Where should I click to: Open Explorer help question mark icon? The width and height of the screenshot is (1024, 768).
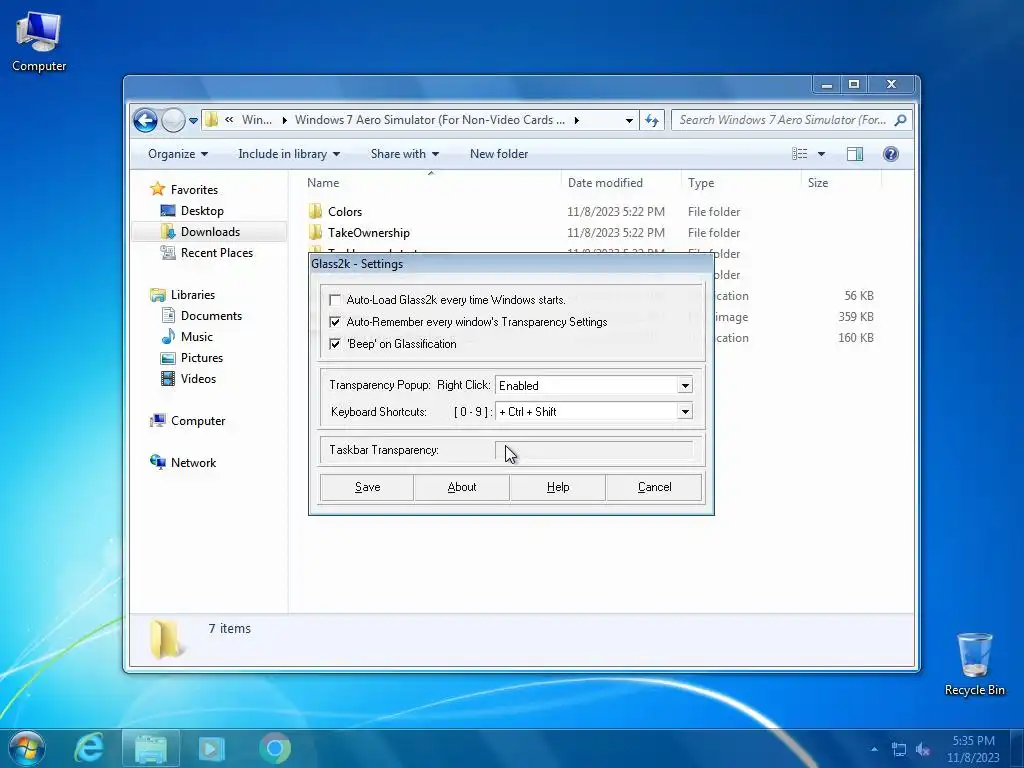click(891, 154)
